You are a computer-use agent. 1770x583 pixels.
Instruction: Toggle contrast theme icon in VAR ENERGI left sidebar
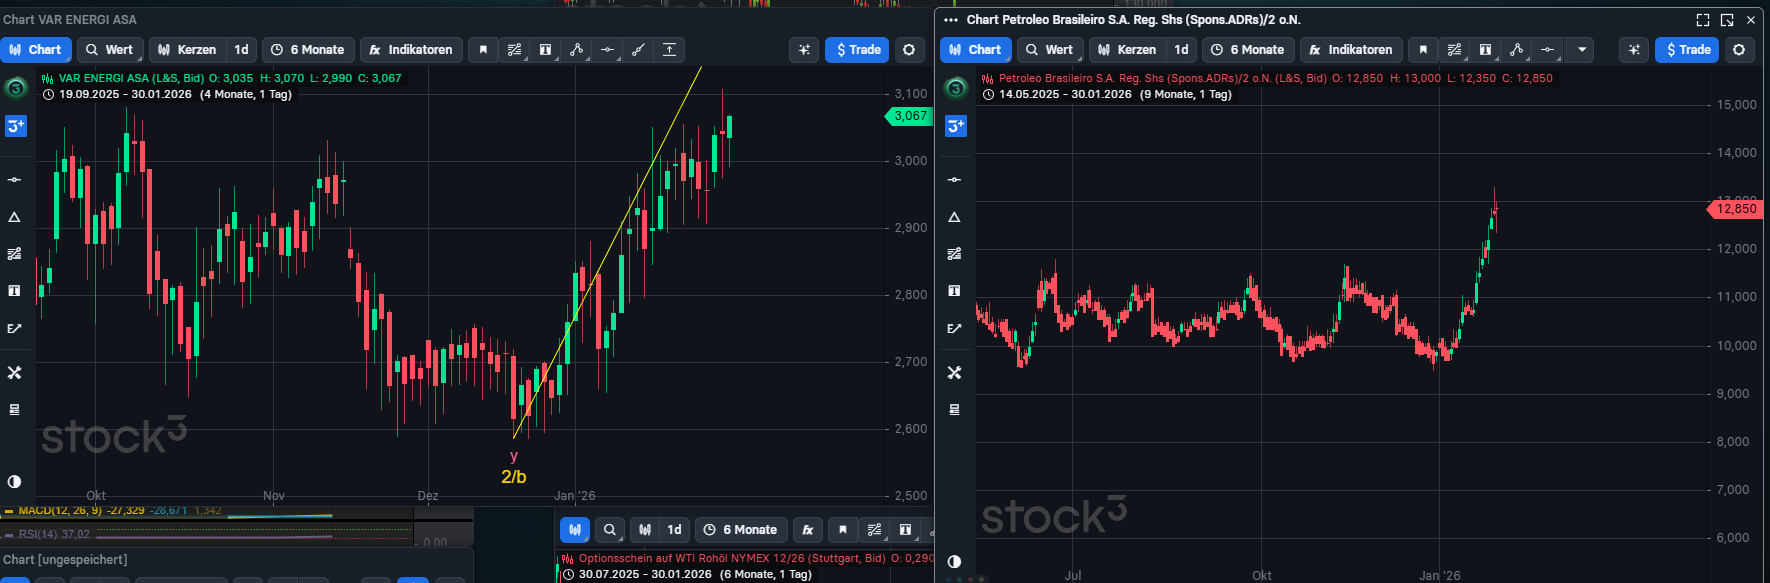point(14,481)
